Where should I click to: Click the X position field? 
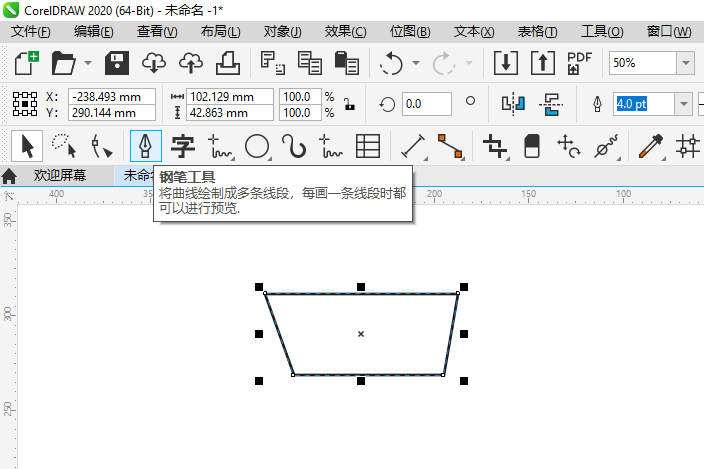(112, 96)
